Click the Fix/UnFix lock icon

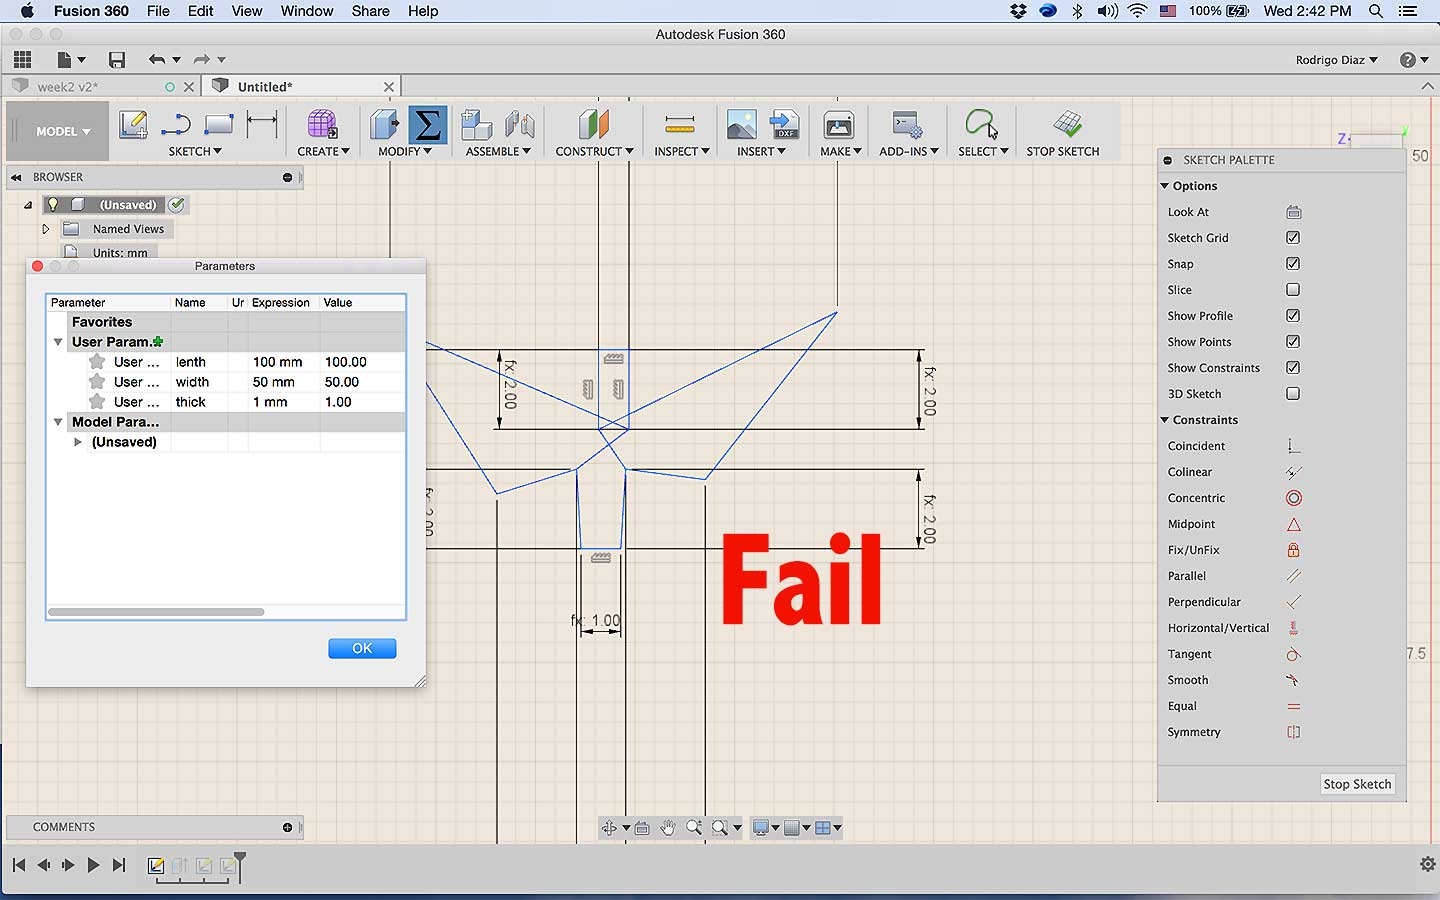coord(1293,550)
